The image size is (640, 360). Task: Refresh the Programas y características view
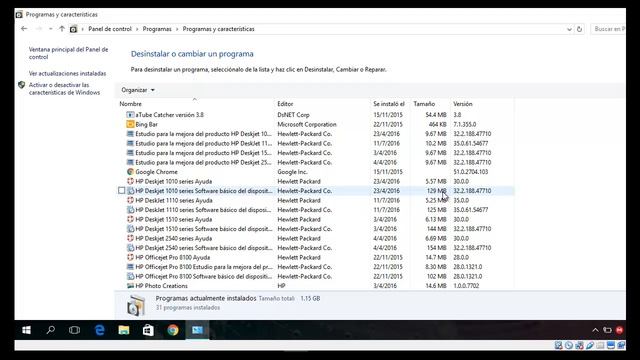[x=579, y=29]
